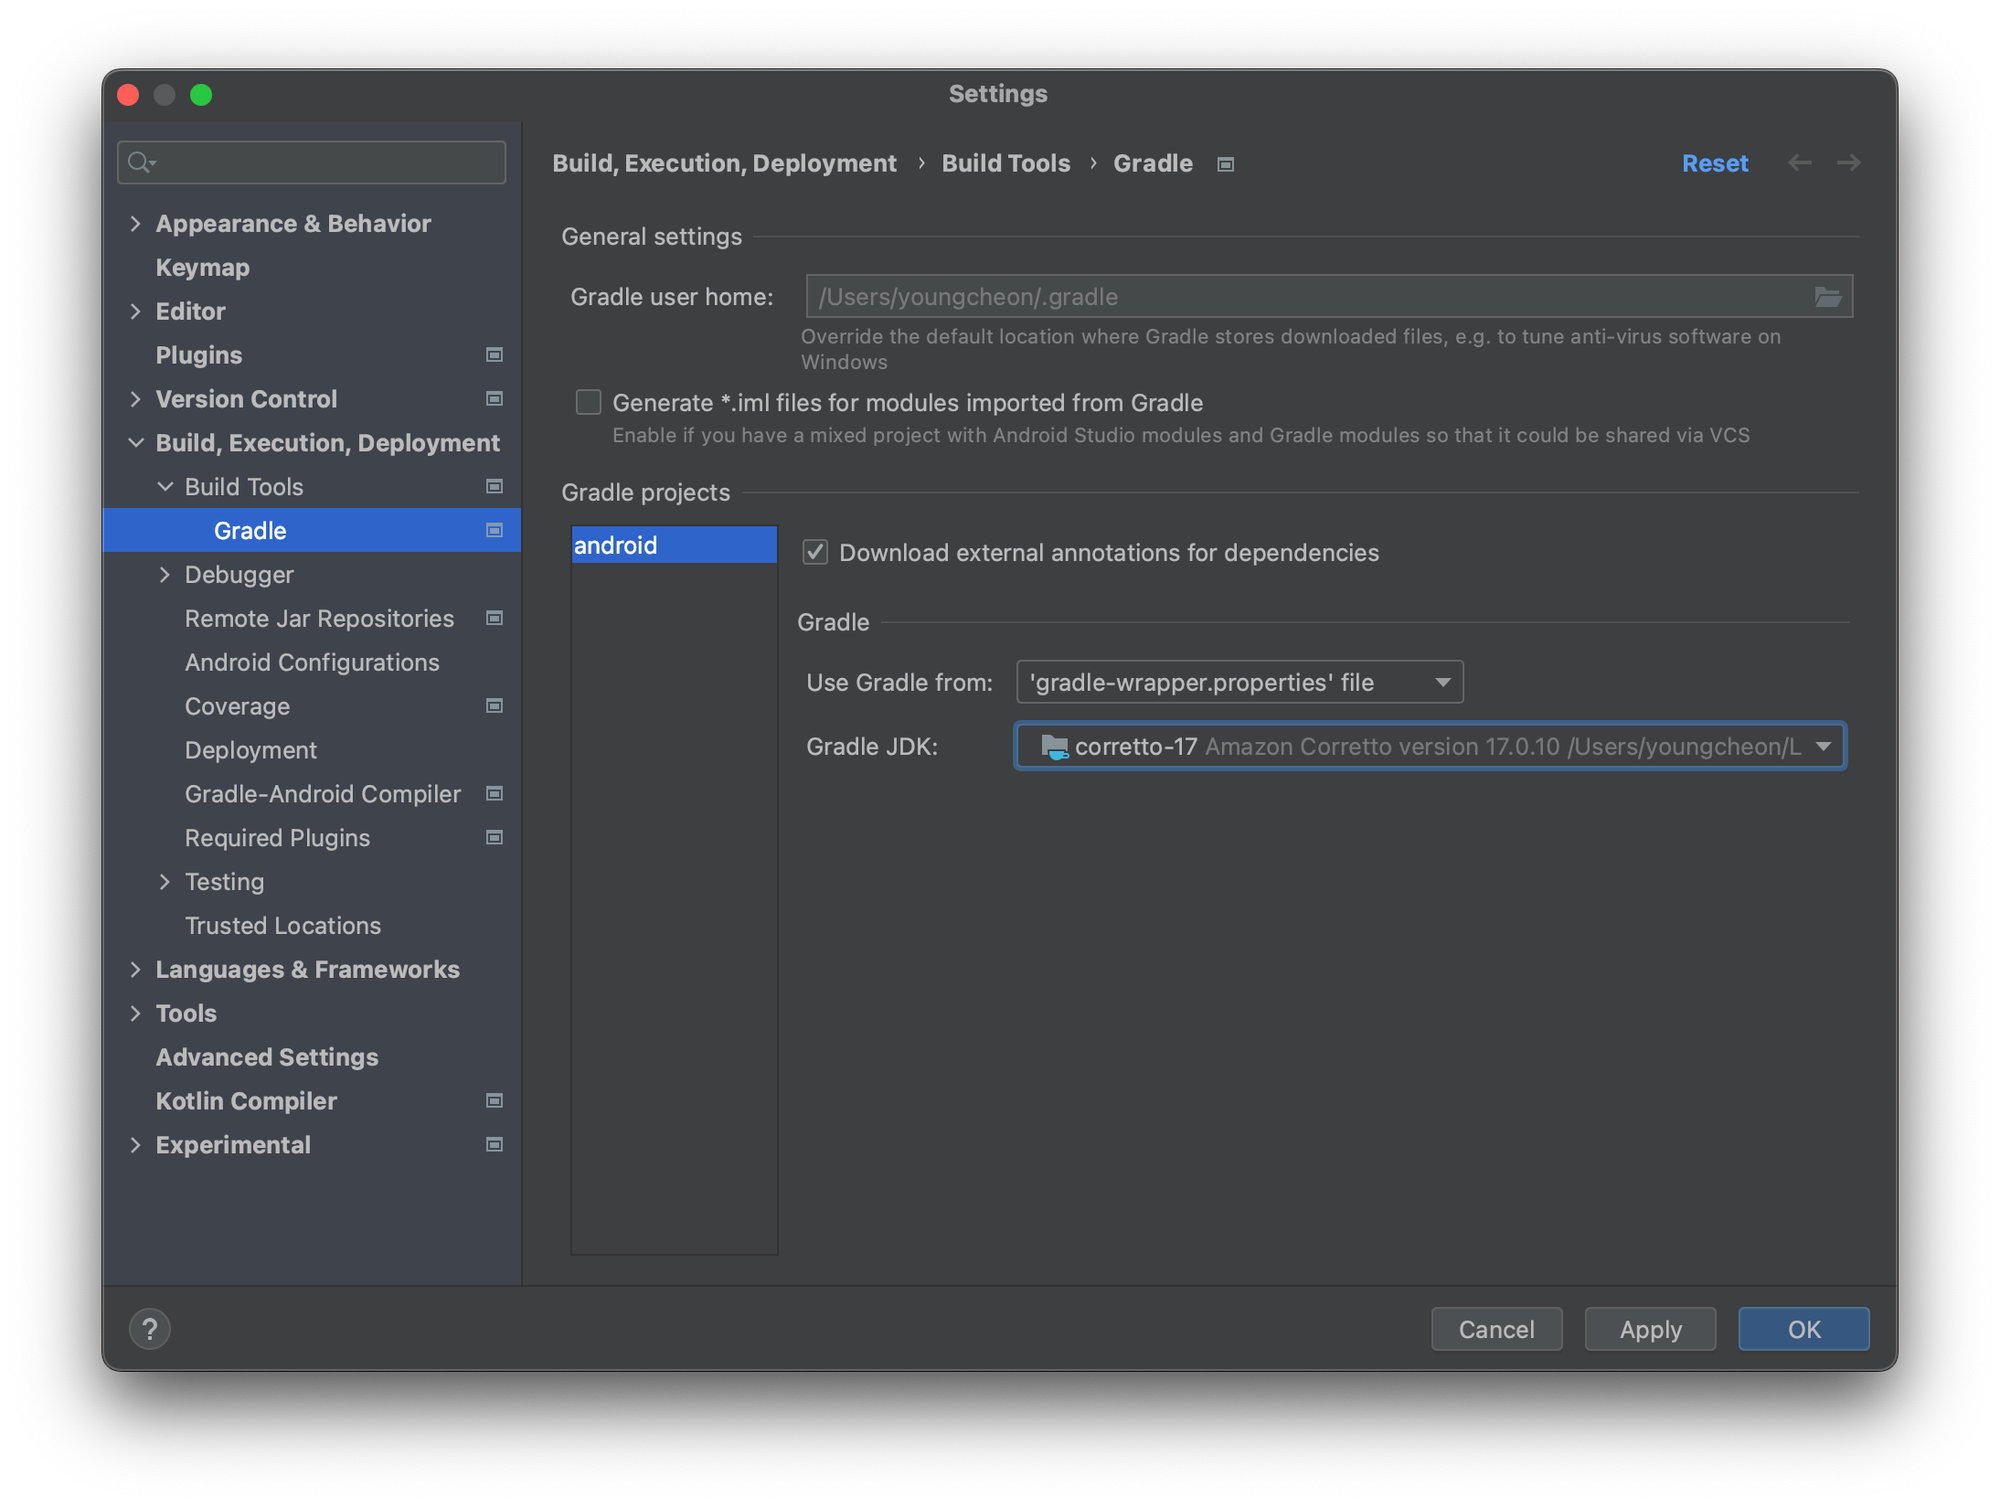Click the project-settings icon beside Plugins
This screenshot has height=1506, width=2000.
(494, 355)
